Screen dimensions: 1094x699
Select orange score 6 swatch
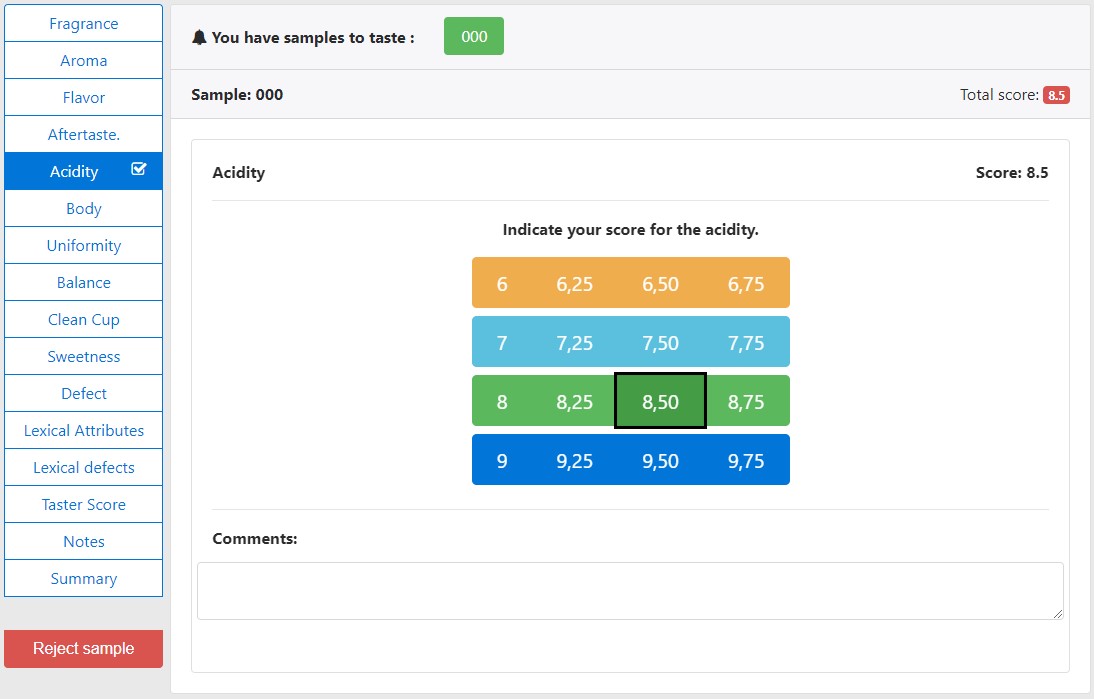(x=502, y=284)
